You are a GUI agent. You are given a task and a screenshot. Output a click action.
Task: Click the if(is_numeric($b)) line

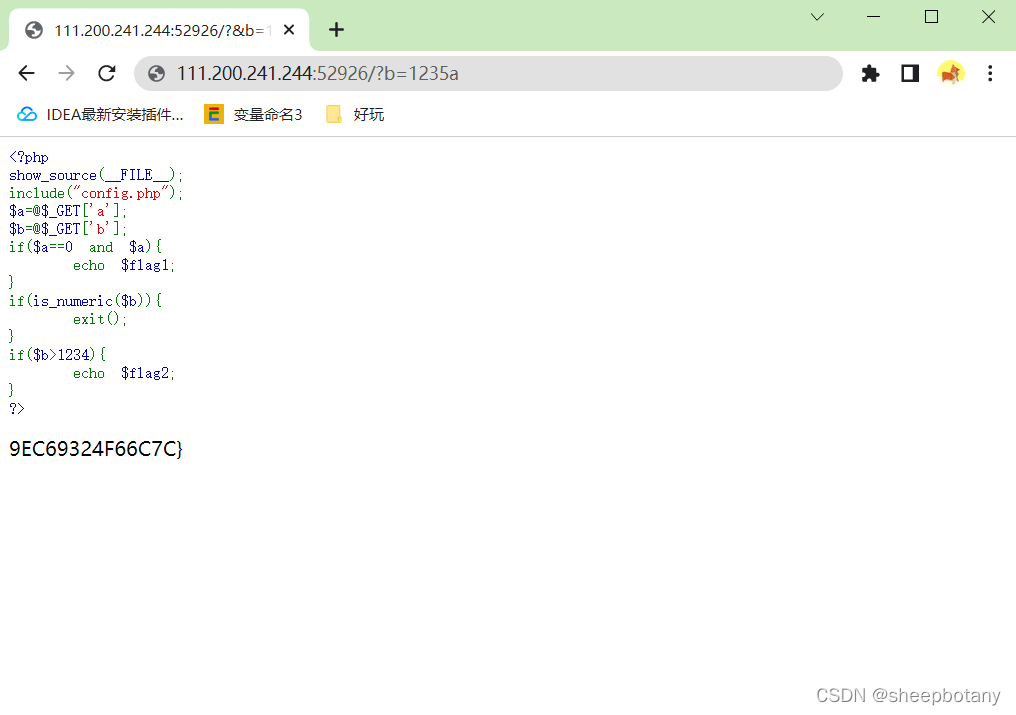[x=86, y=301]
